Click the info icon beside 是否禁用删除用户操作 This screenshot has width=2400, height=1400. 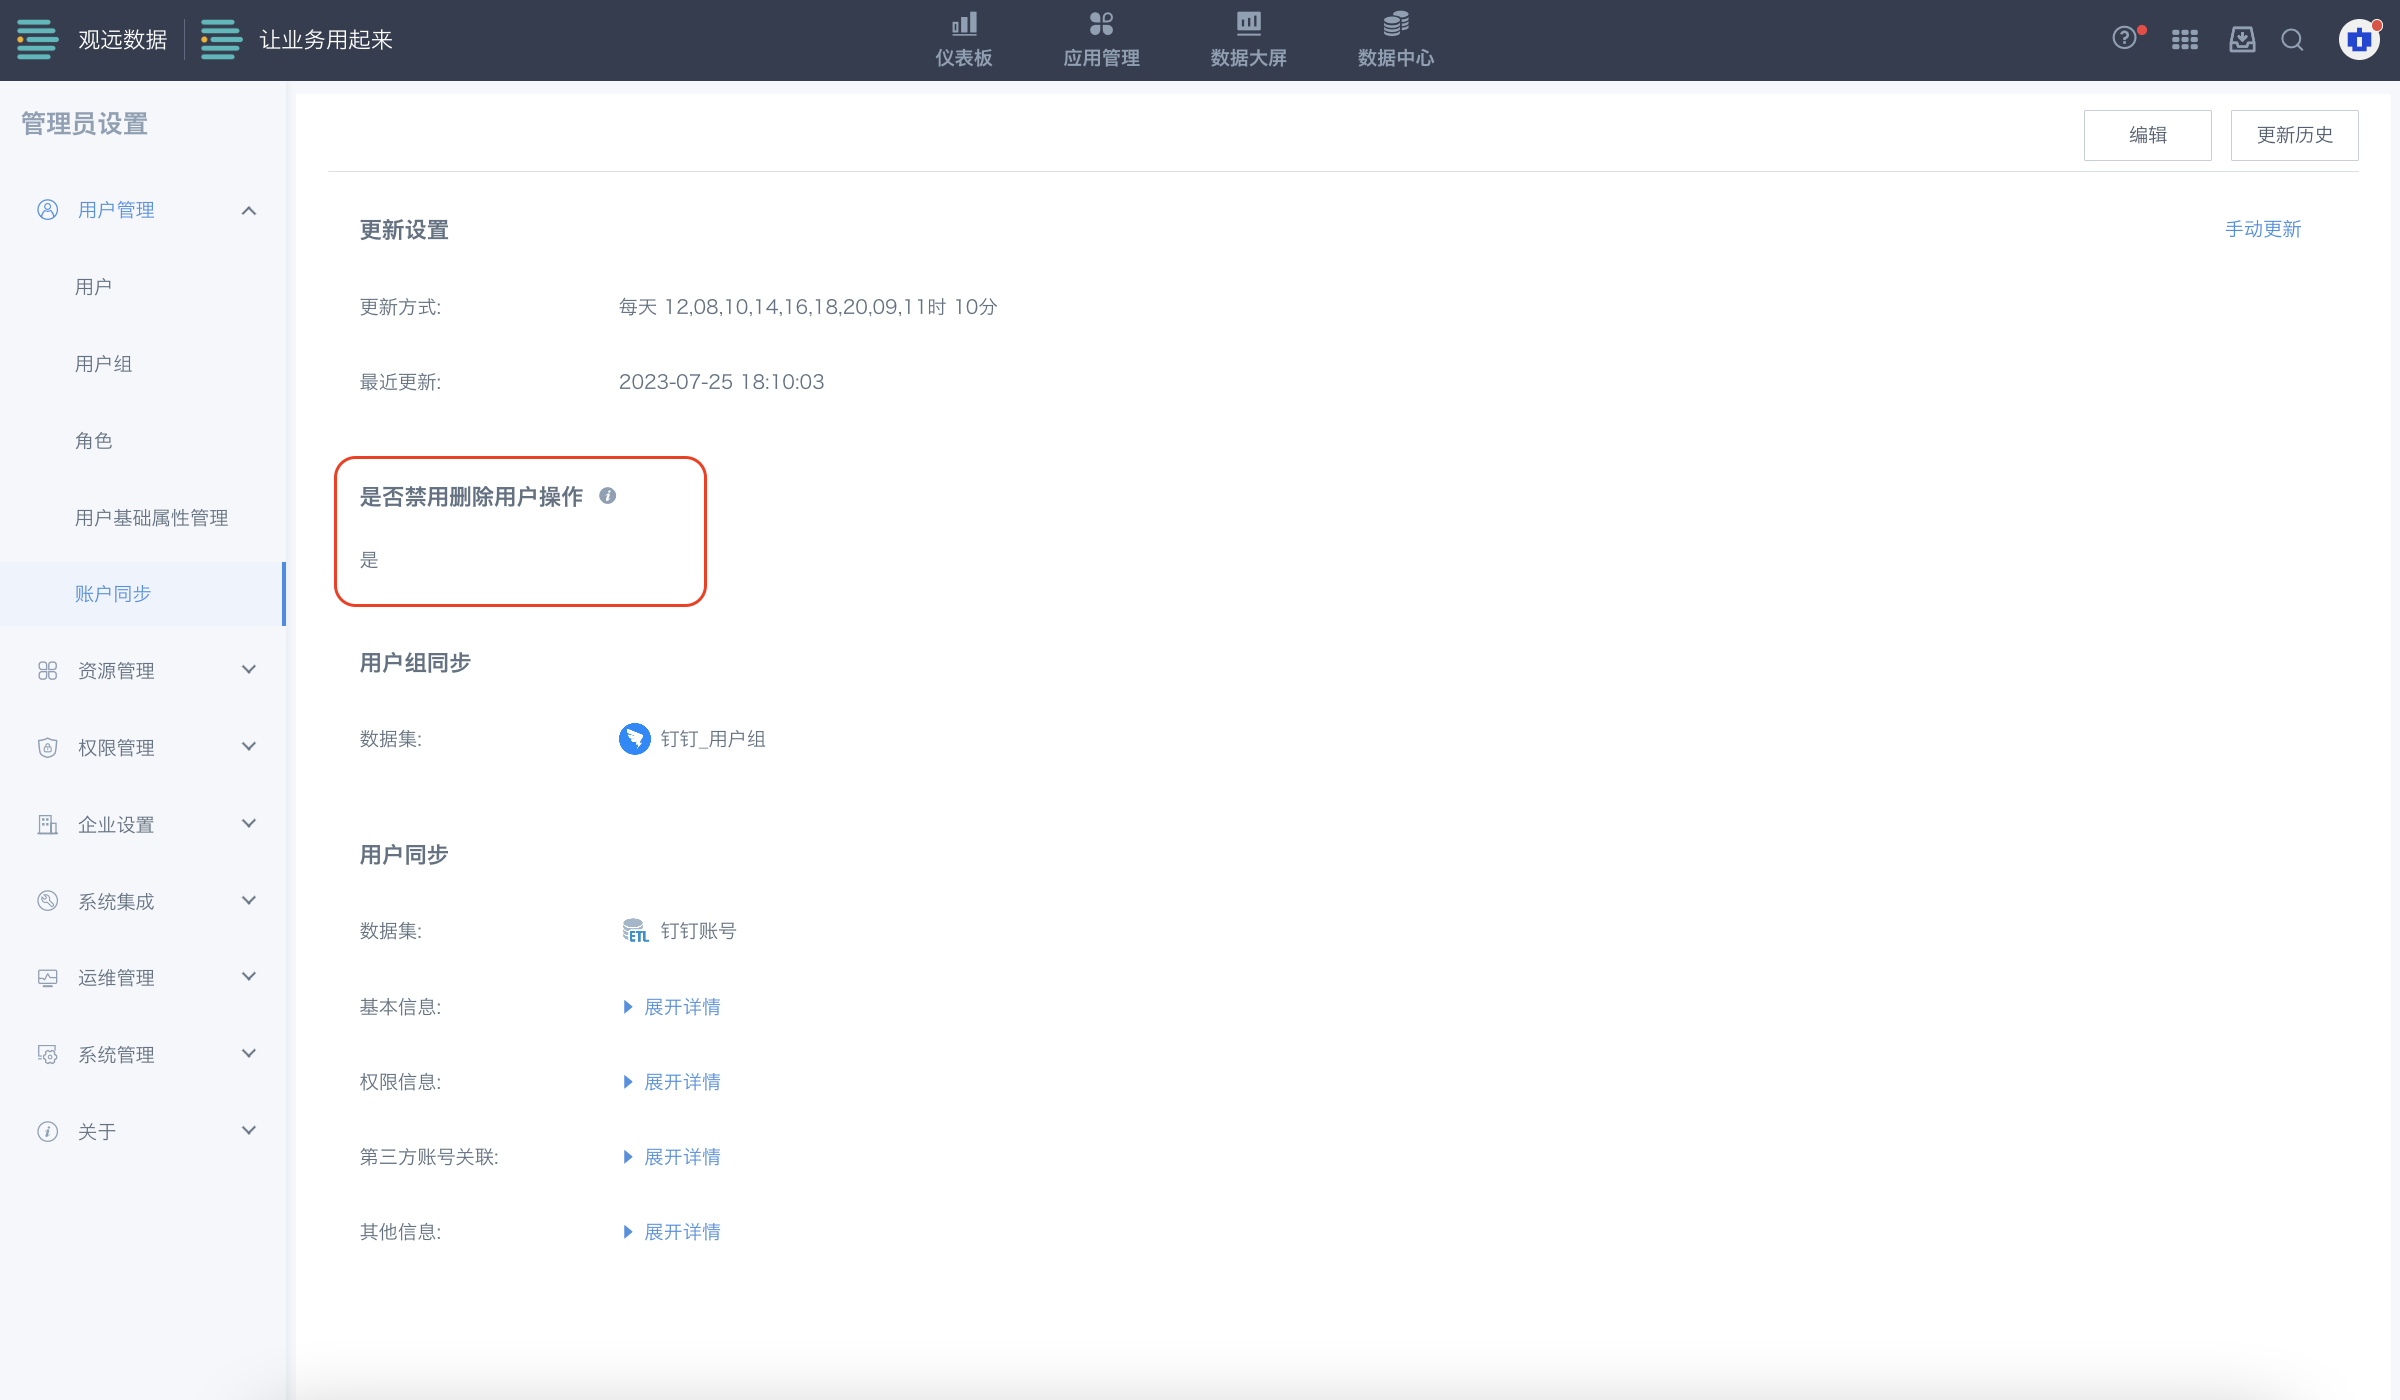coord(607,496)
